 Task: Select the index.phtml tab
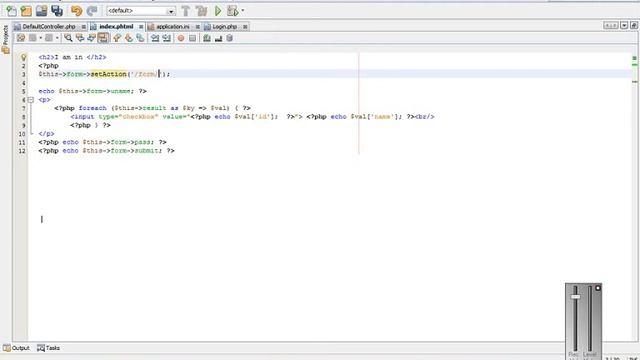[x=116, y=27]
